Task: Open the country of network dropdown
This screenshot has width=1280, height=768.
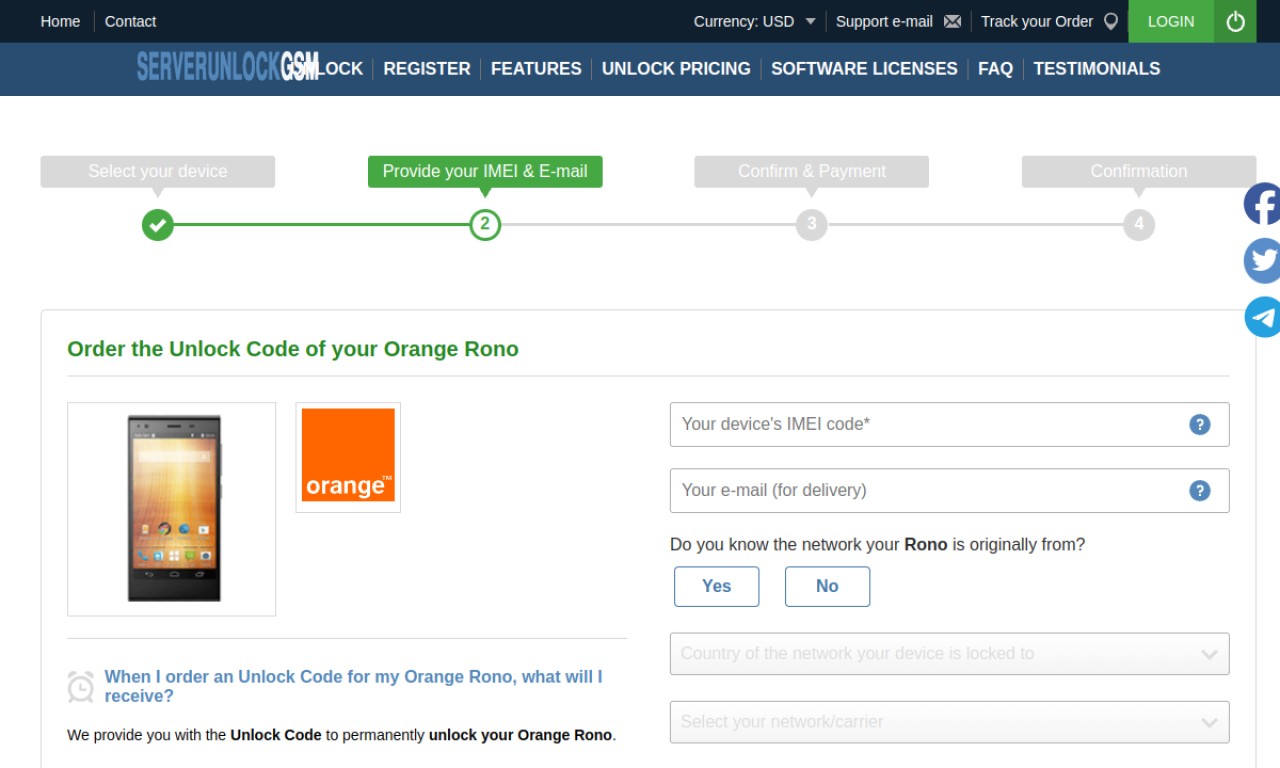Action: coord(949,654)
